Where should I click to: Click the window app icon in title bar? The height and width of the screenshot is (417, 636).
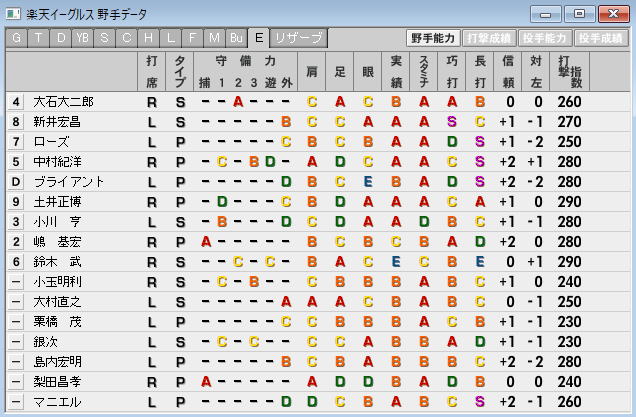pyautogui.click(x=13, y=14)
